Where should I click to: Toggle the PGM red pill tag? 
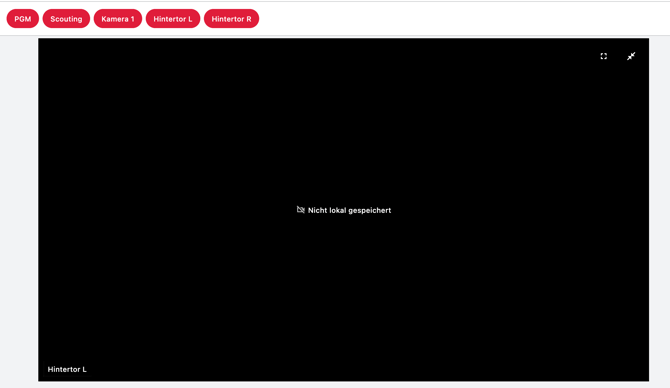click(23, 19)
